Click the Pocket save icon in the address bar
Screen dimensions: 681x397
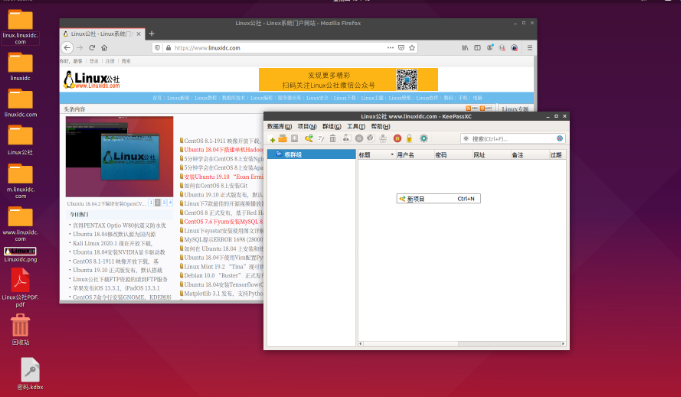(401, 48)
